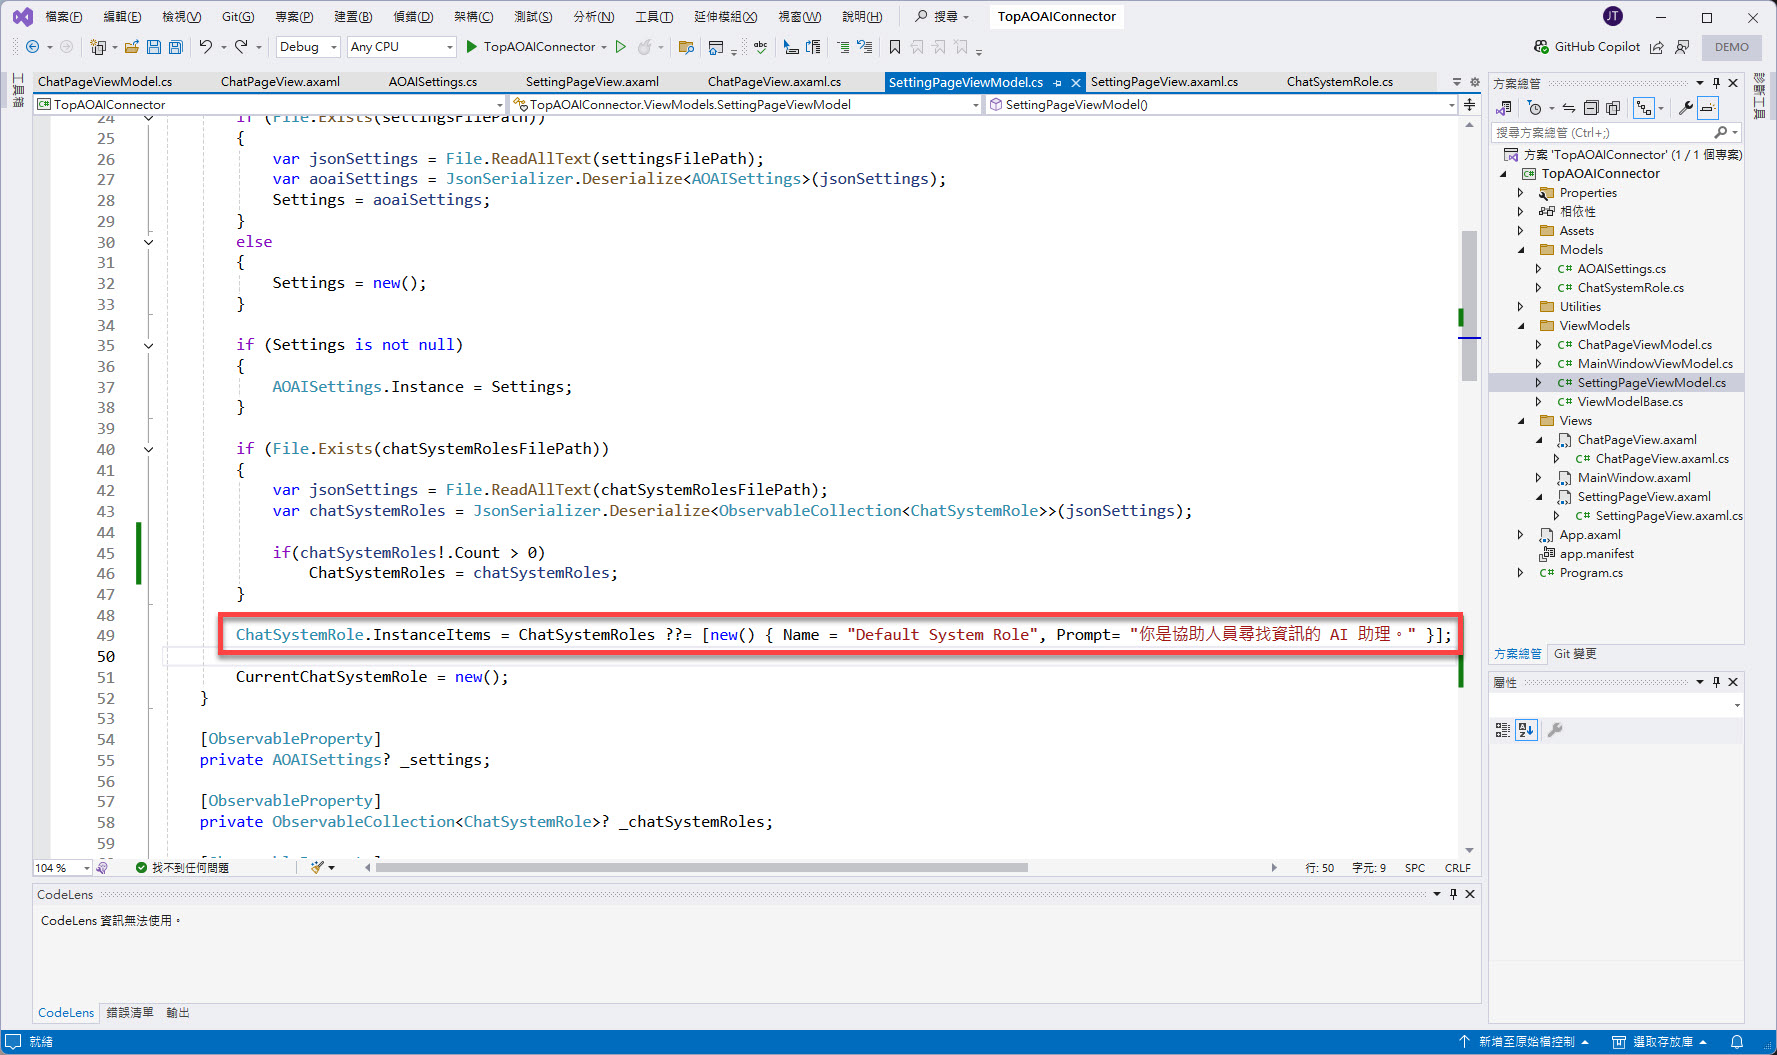Click the Send Feedback icon
Viewport: 1777px width, 1055px height.
1682,47
